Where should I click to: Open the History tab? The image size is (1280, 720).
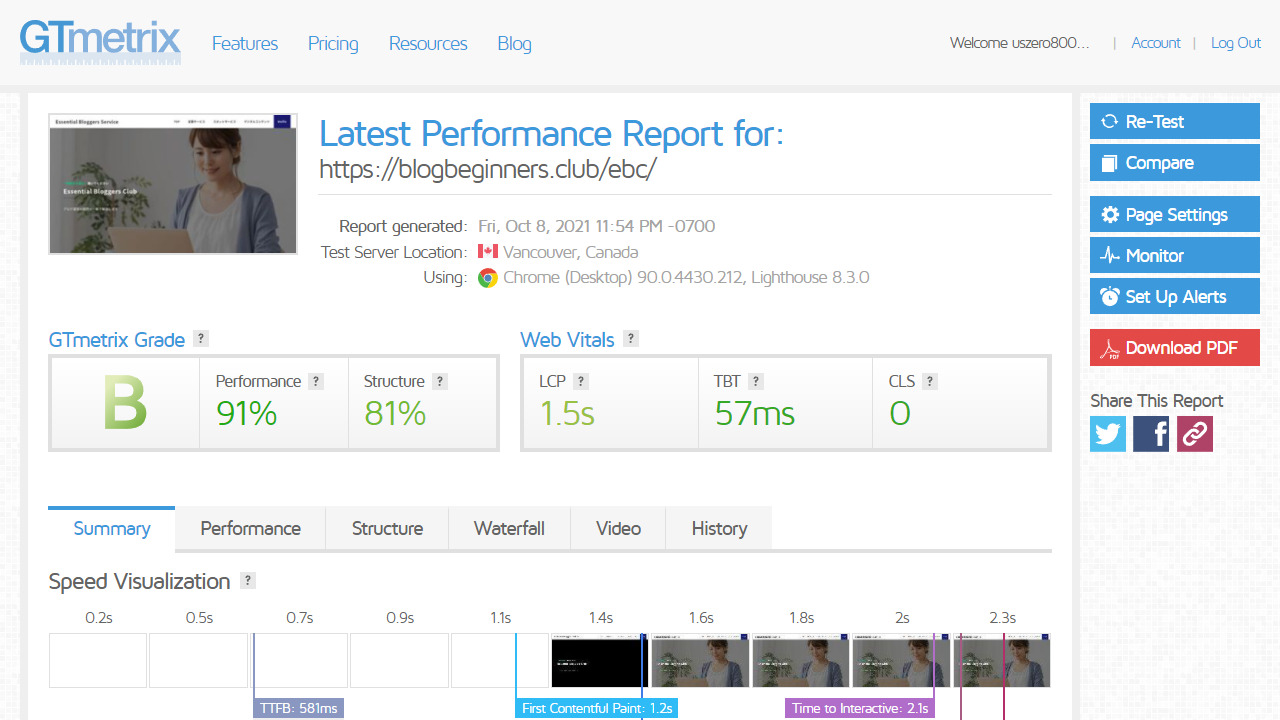[x=719, y=528]
